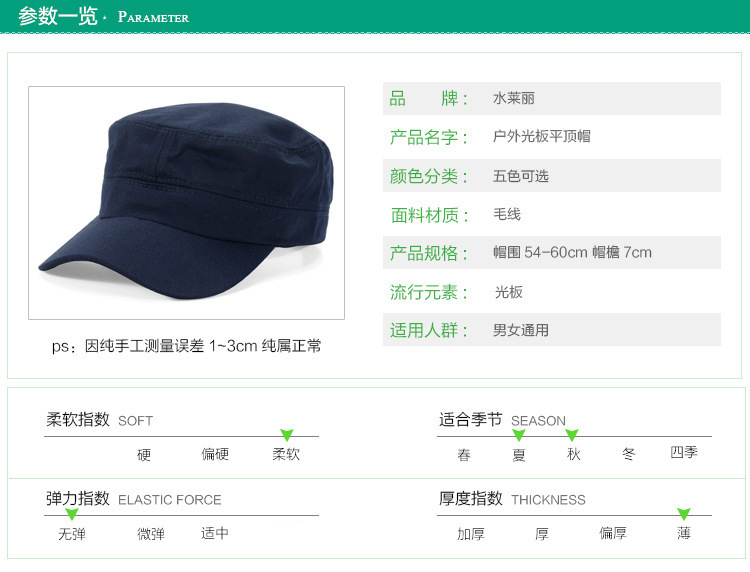Click the 夏 season option
The width and height of the screenshot is (750, 572).
point(518,454)
